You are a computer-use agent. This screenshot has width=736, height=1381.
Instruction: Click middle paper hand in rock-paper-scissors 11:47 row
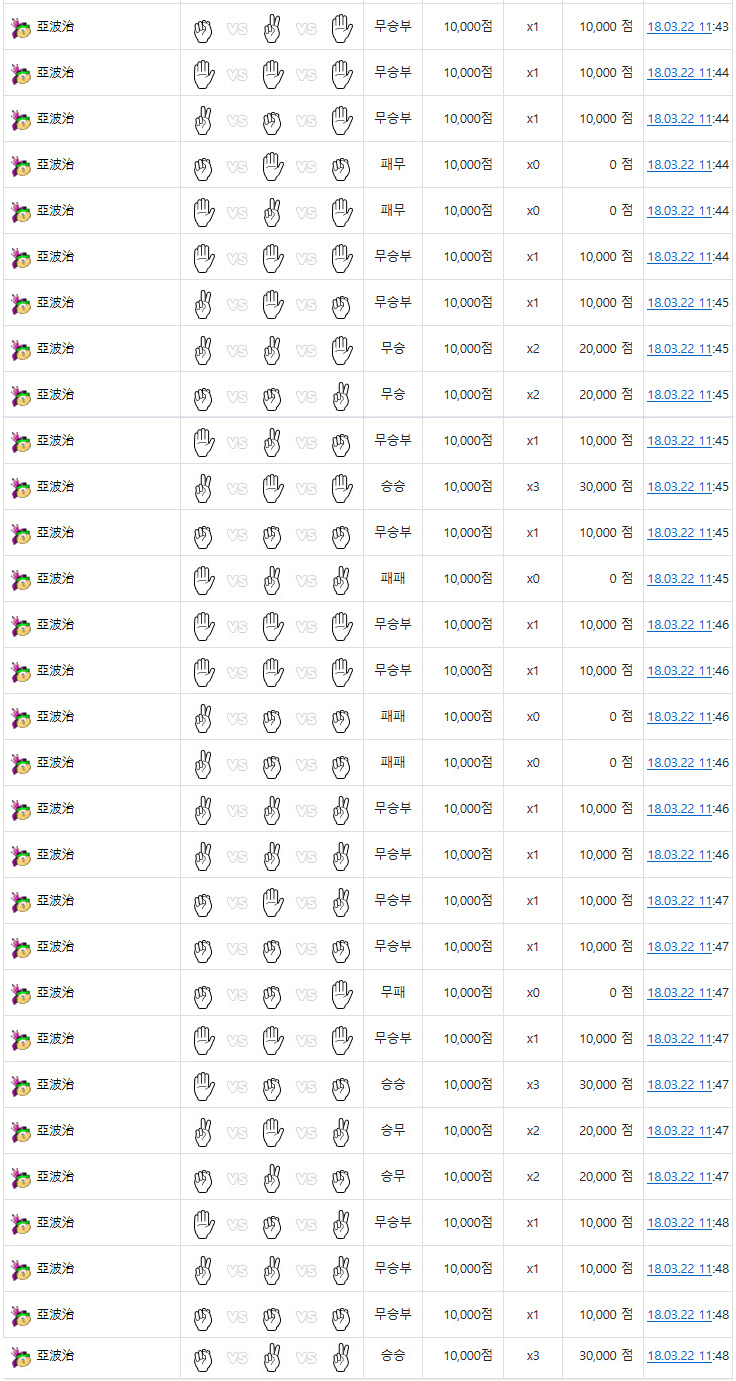272,902
